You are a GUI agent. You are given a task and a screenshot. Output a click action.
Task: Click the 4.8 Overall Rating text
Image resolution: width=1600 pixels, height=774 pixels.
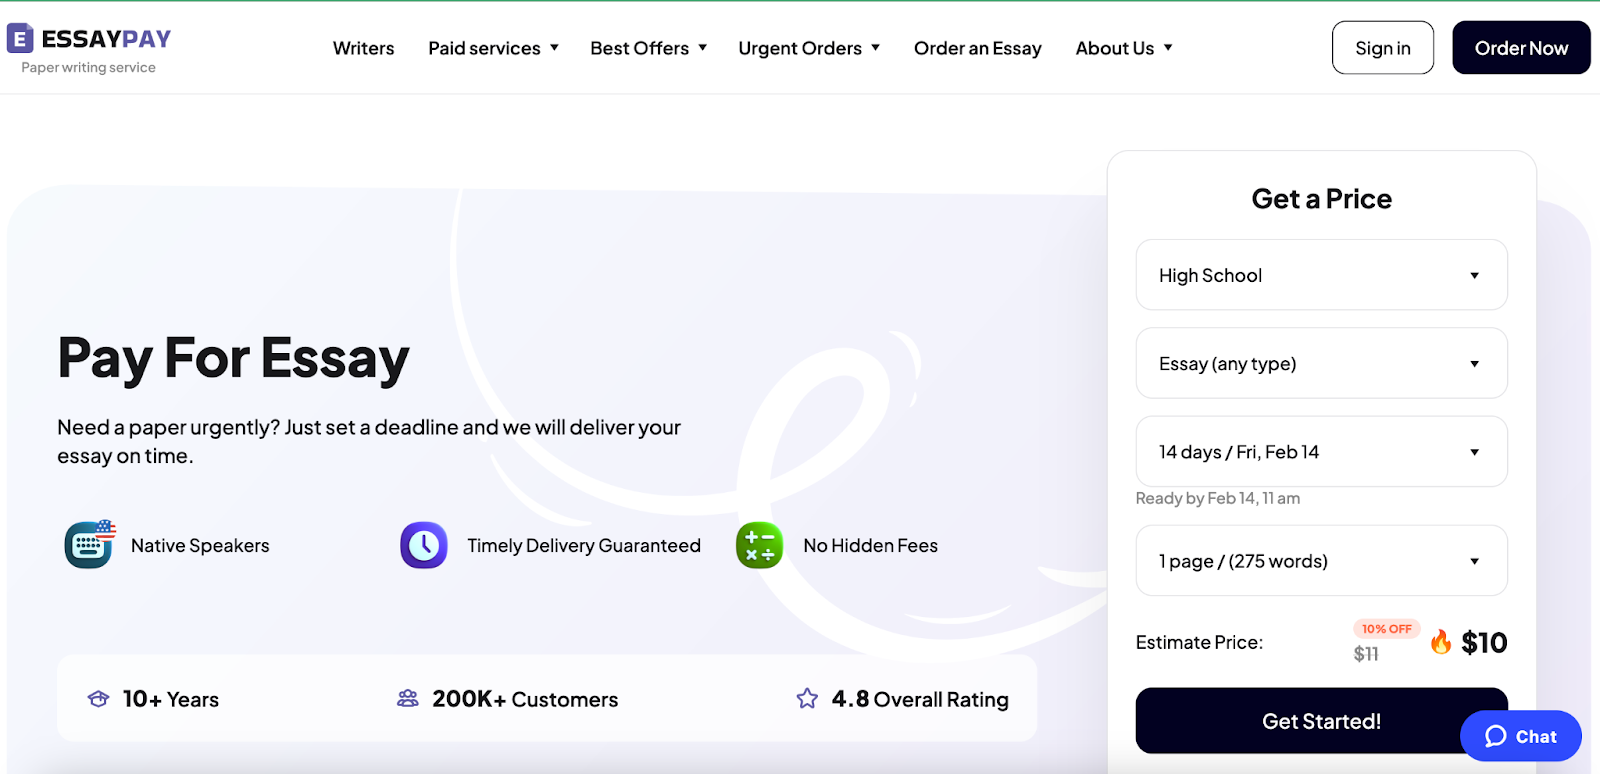click(920, 699)
